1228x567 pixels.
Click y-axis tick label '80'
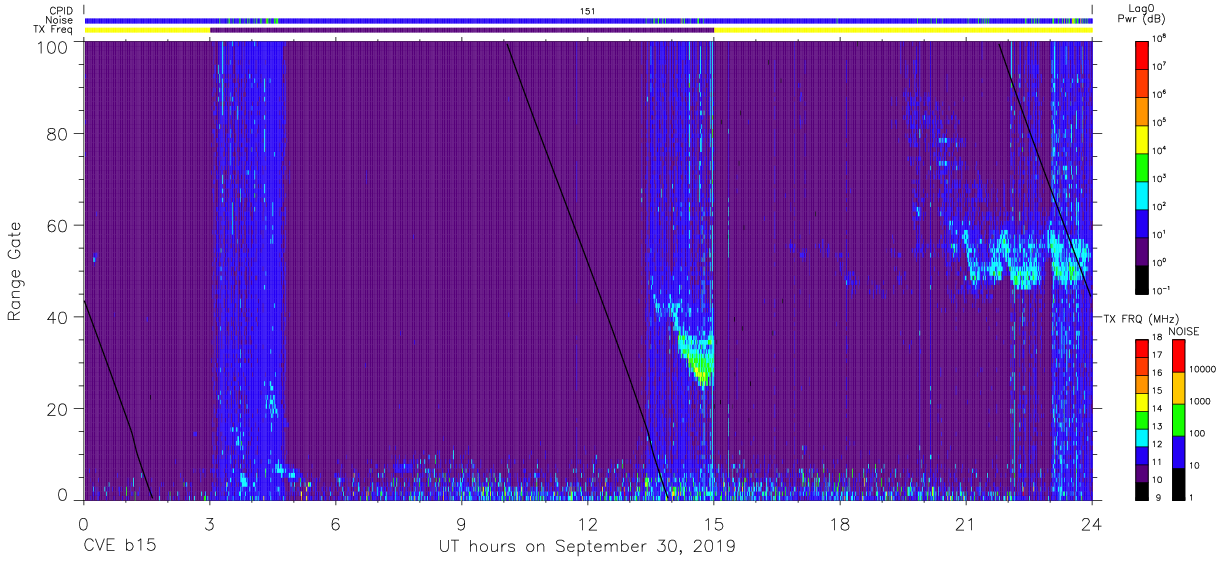[57, 134]
